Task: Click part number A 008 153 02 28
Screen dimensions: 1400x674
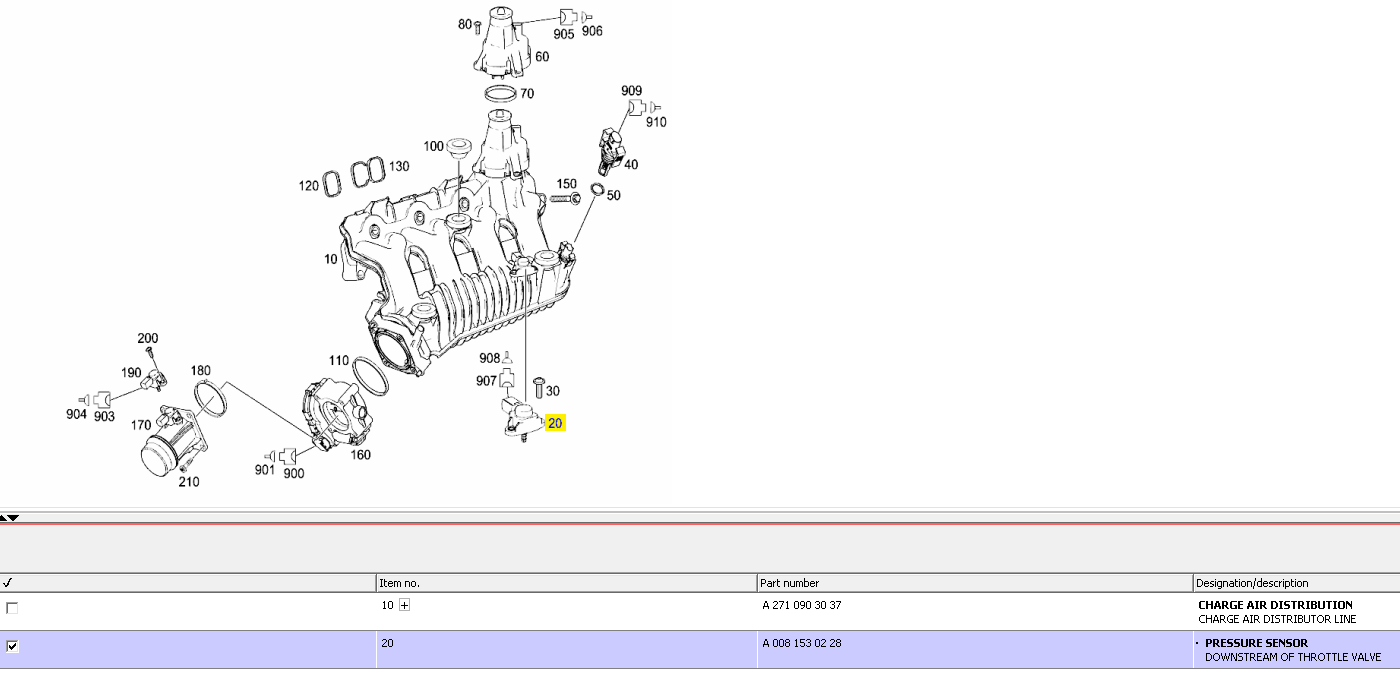Action: point(801,643)
